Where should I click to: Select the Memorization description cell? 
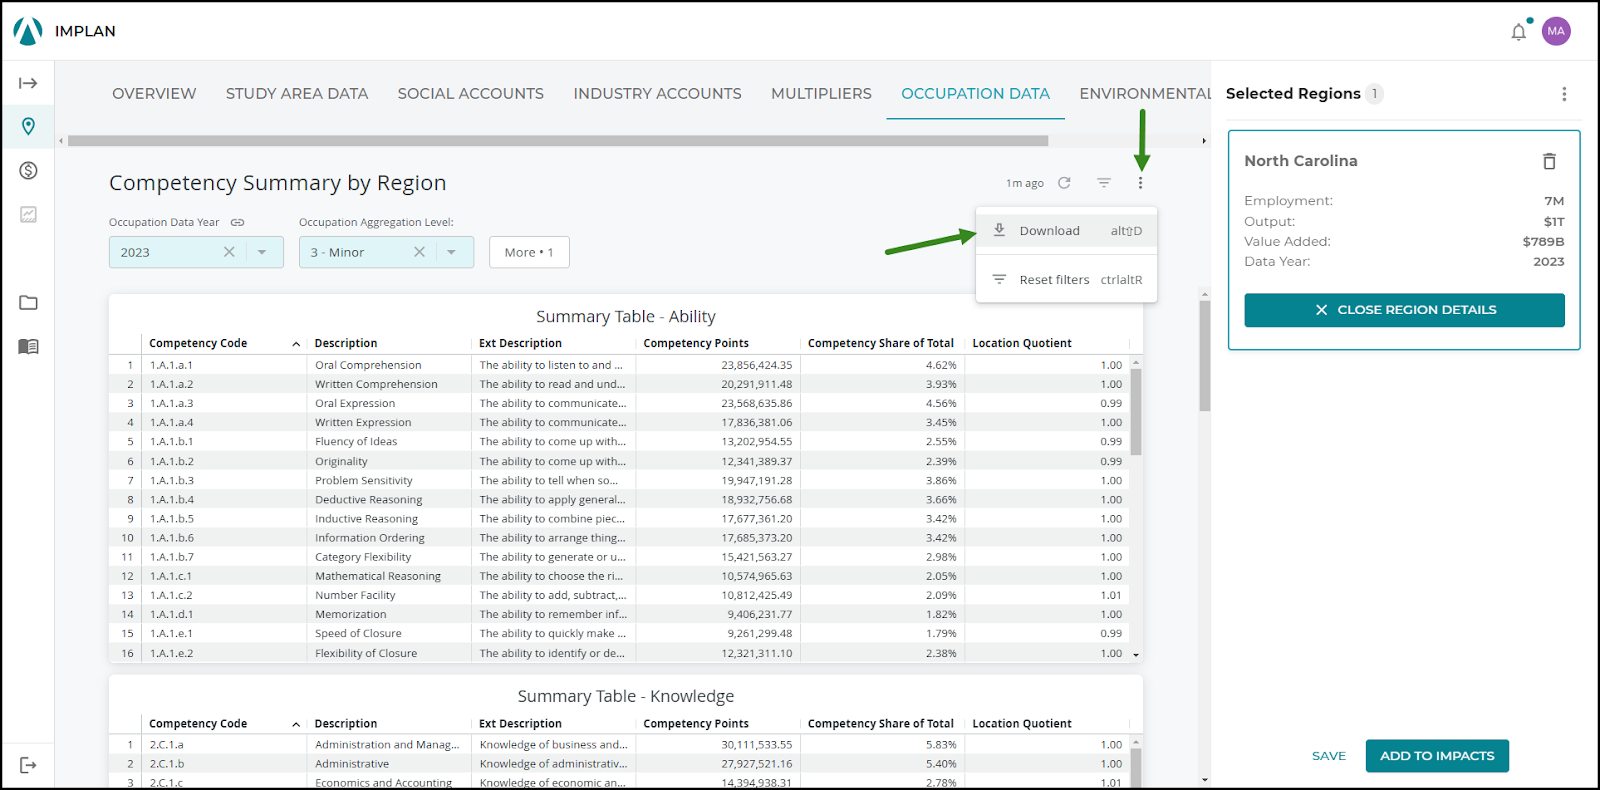351,615
